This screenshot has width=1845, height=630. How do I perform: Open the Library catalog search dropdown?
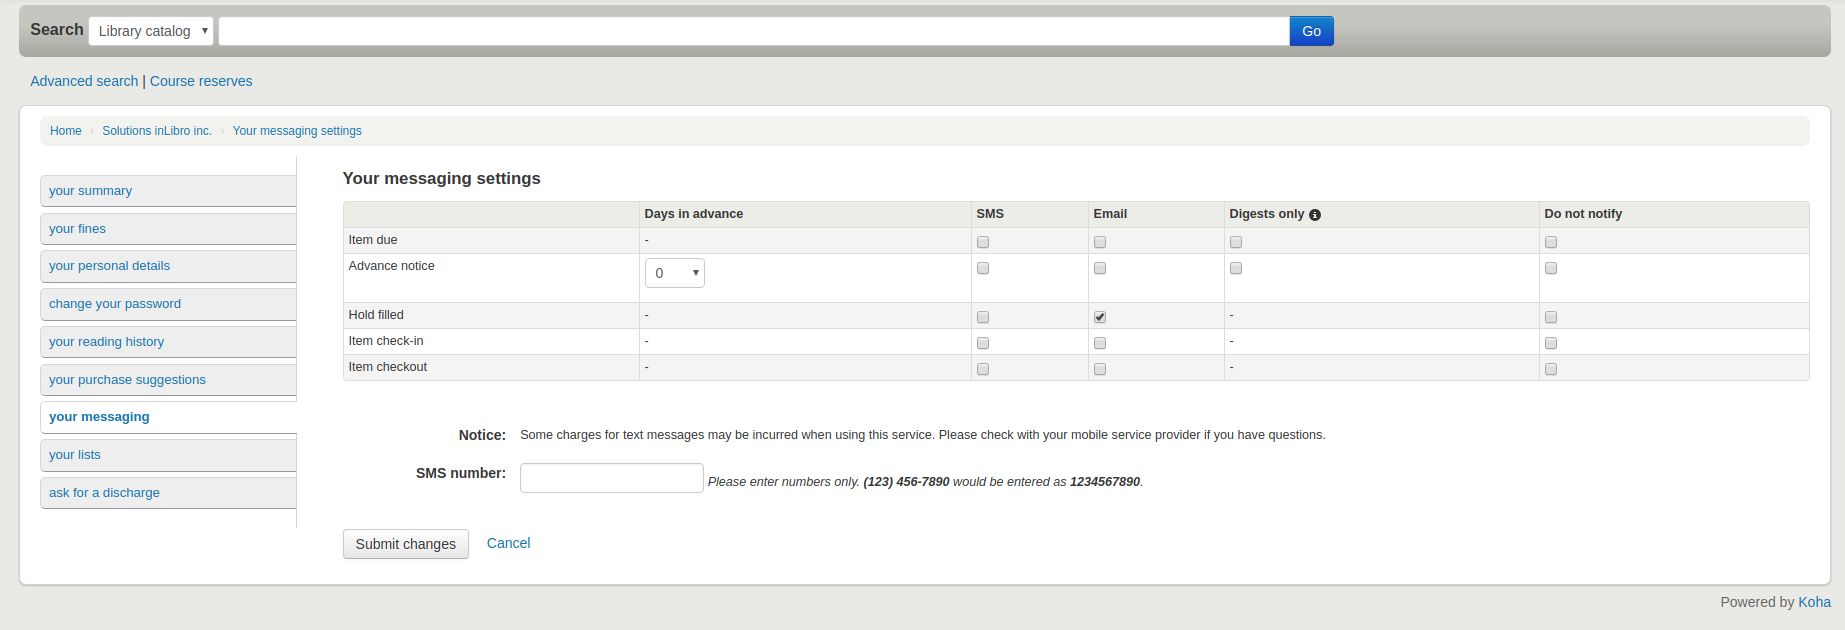(151, 31)
